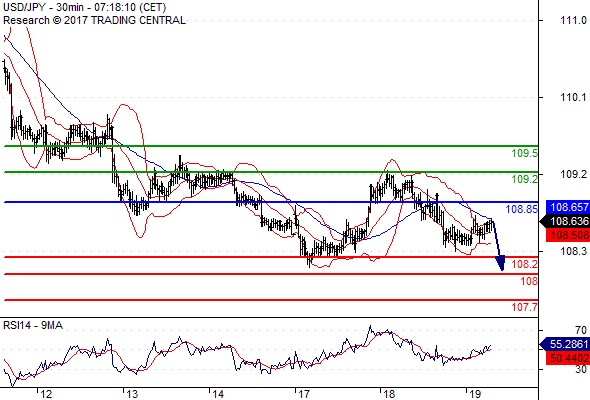Screen dimensions: 590x400
Task: Select the red 107.7 support label
Action: pyautogui.click(x=525, y=307)
